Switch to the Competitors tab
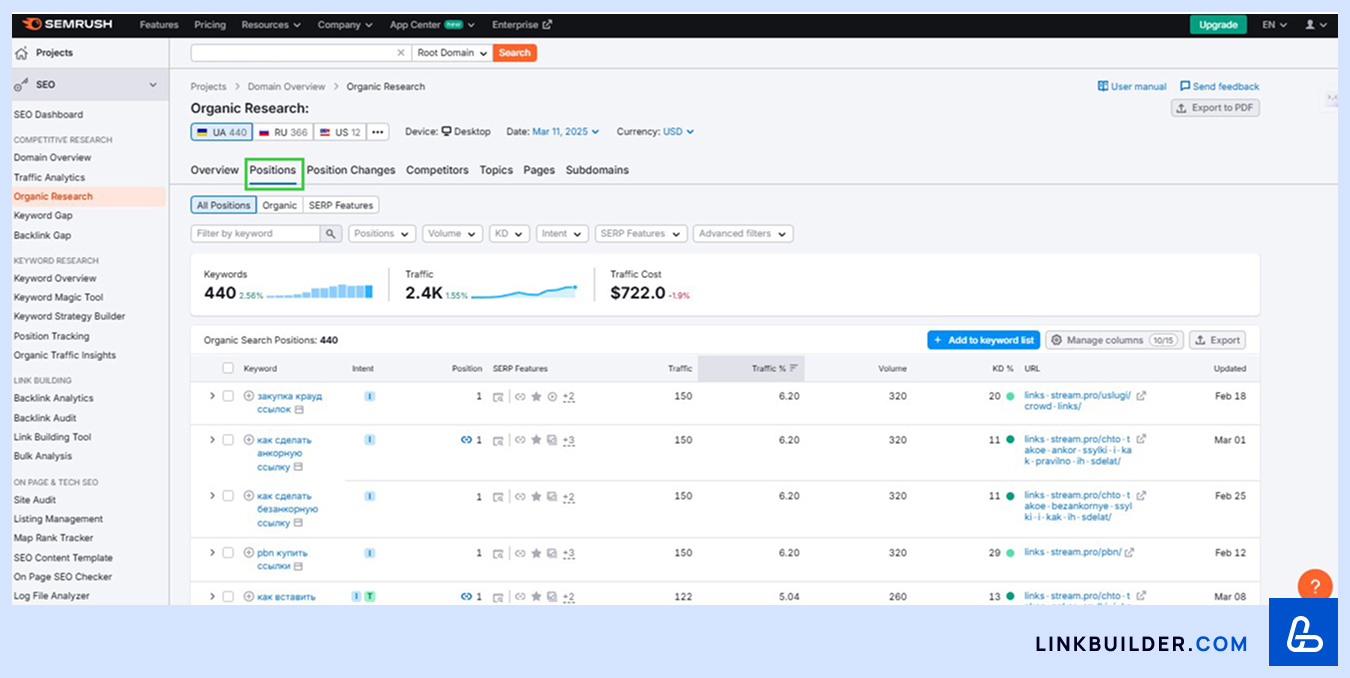Screen dimensions: 1350x678 coord(437,170)
